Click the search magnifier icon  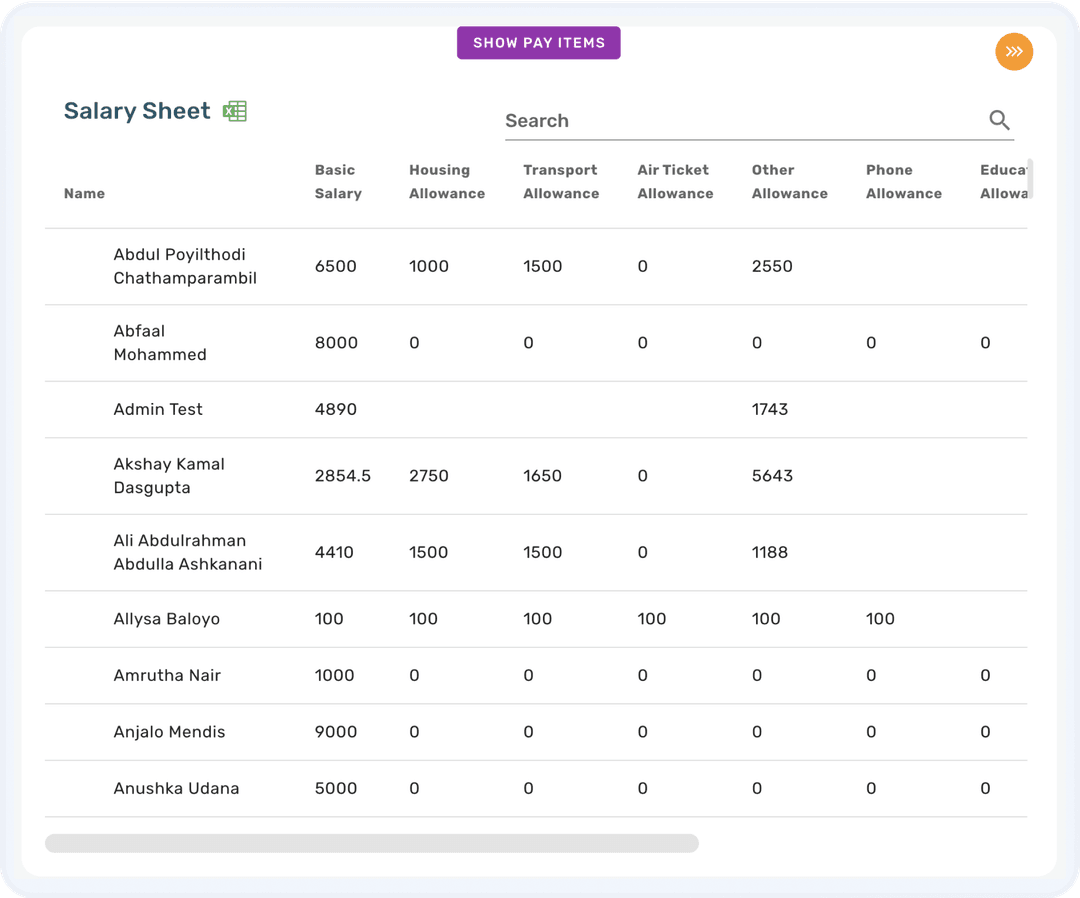click(x=999, y=119)
